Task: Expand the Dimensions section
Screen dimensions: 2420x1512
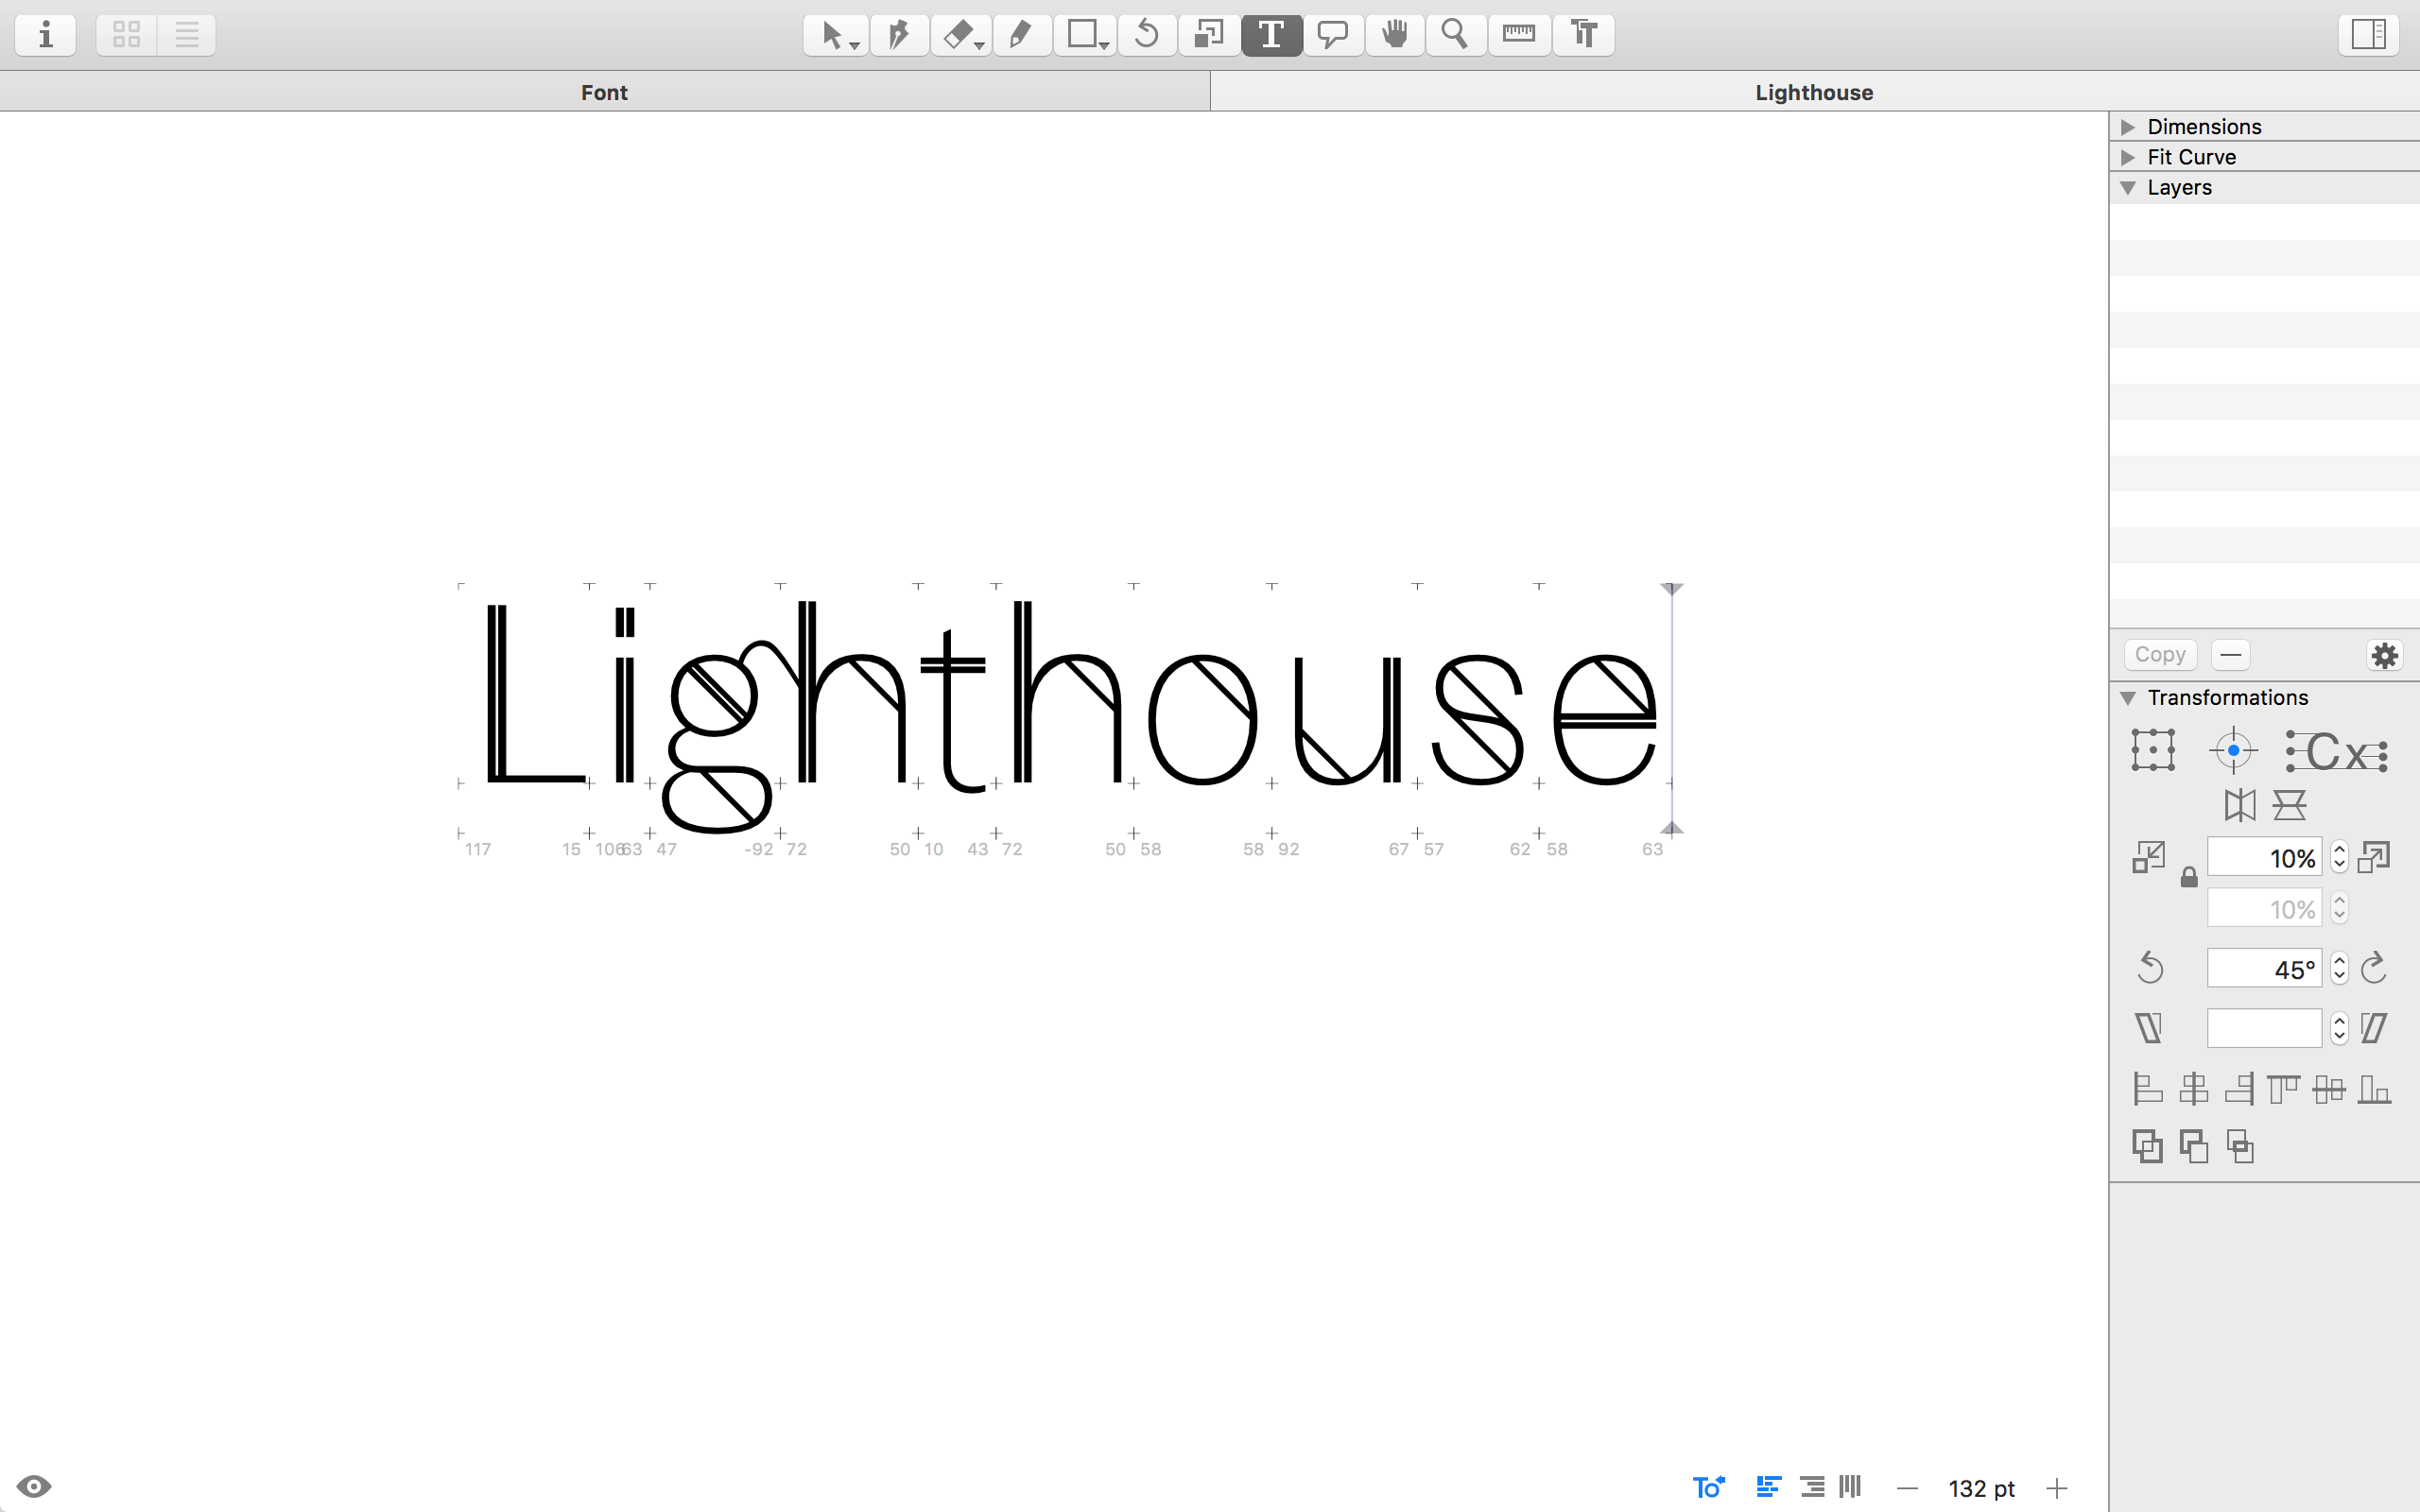Action: point(2128,127)
